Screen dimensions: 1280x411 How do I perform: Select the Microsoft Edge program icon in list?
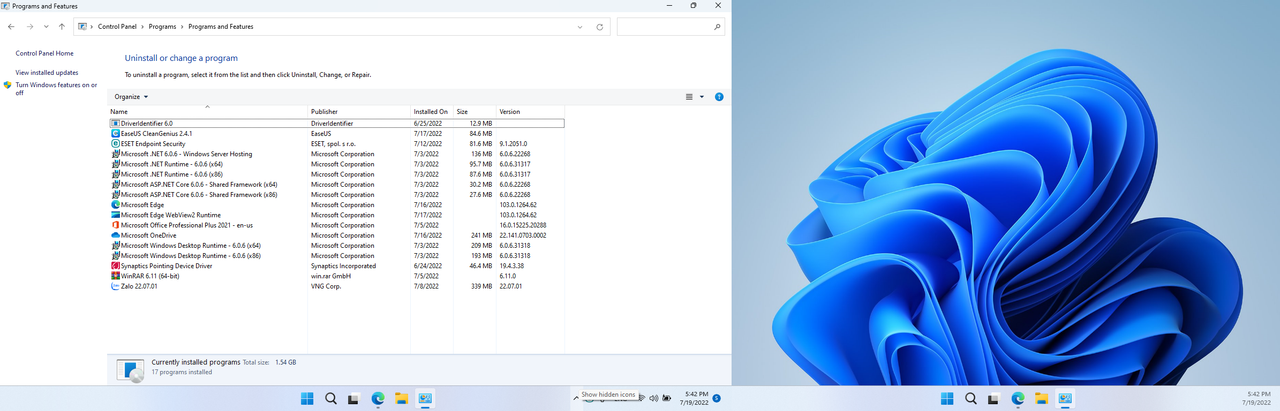pyautogui.click(x=115, y=205)
